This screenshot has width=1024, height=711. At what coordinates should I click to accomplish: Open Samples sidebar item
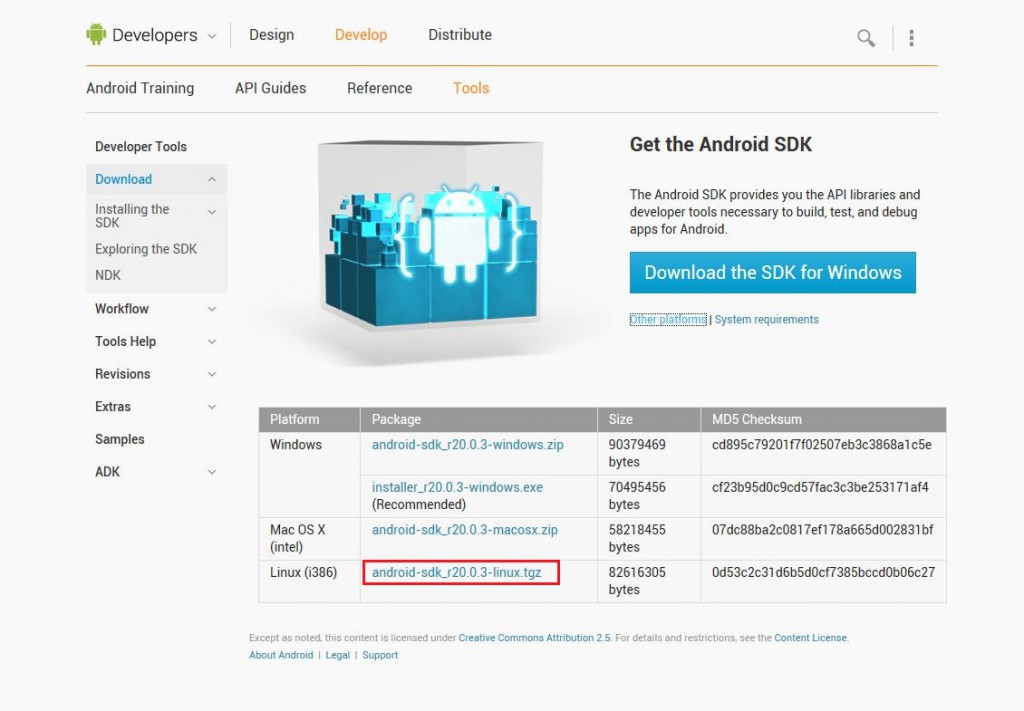click(120, 439)
